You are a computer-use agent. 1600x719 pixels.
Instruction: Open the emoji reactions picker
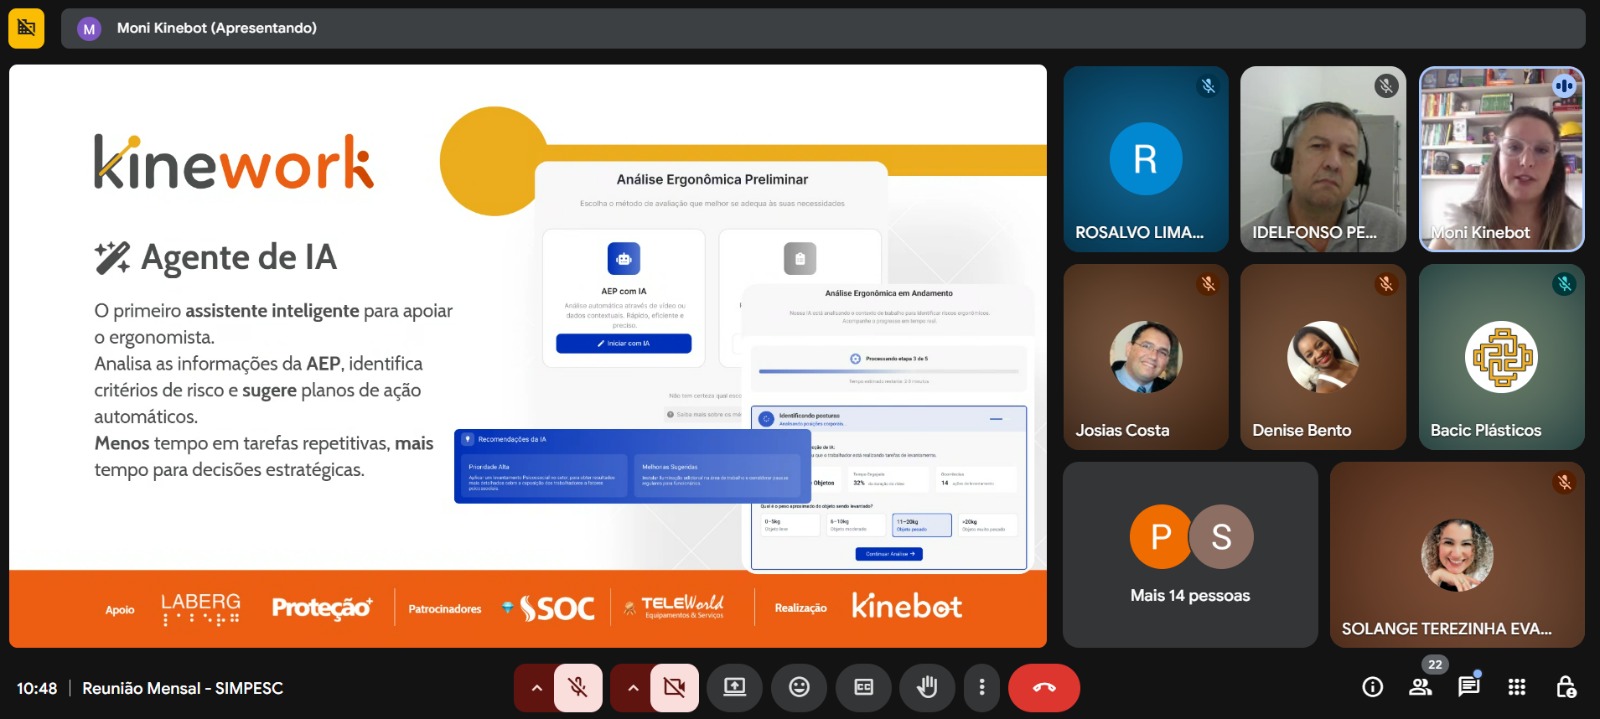pos(799,687)
